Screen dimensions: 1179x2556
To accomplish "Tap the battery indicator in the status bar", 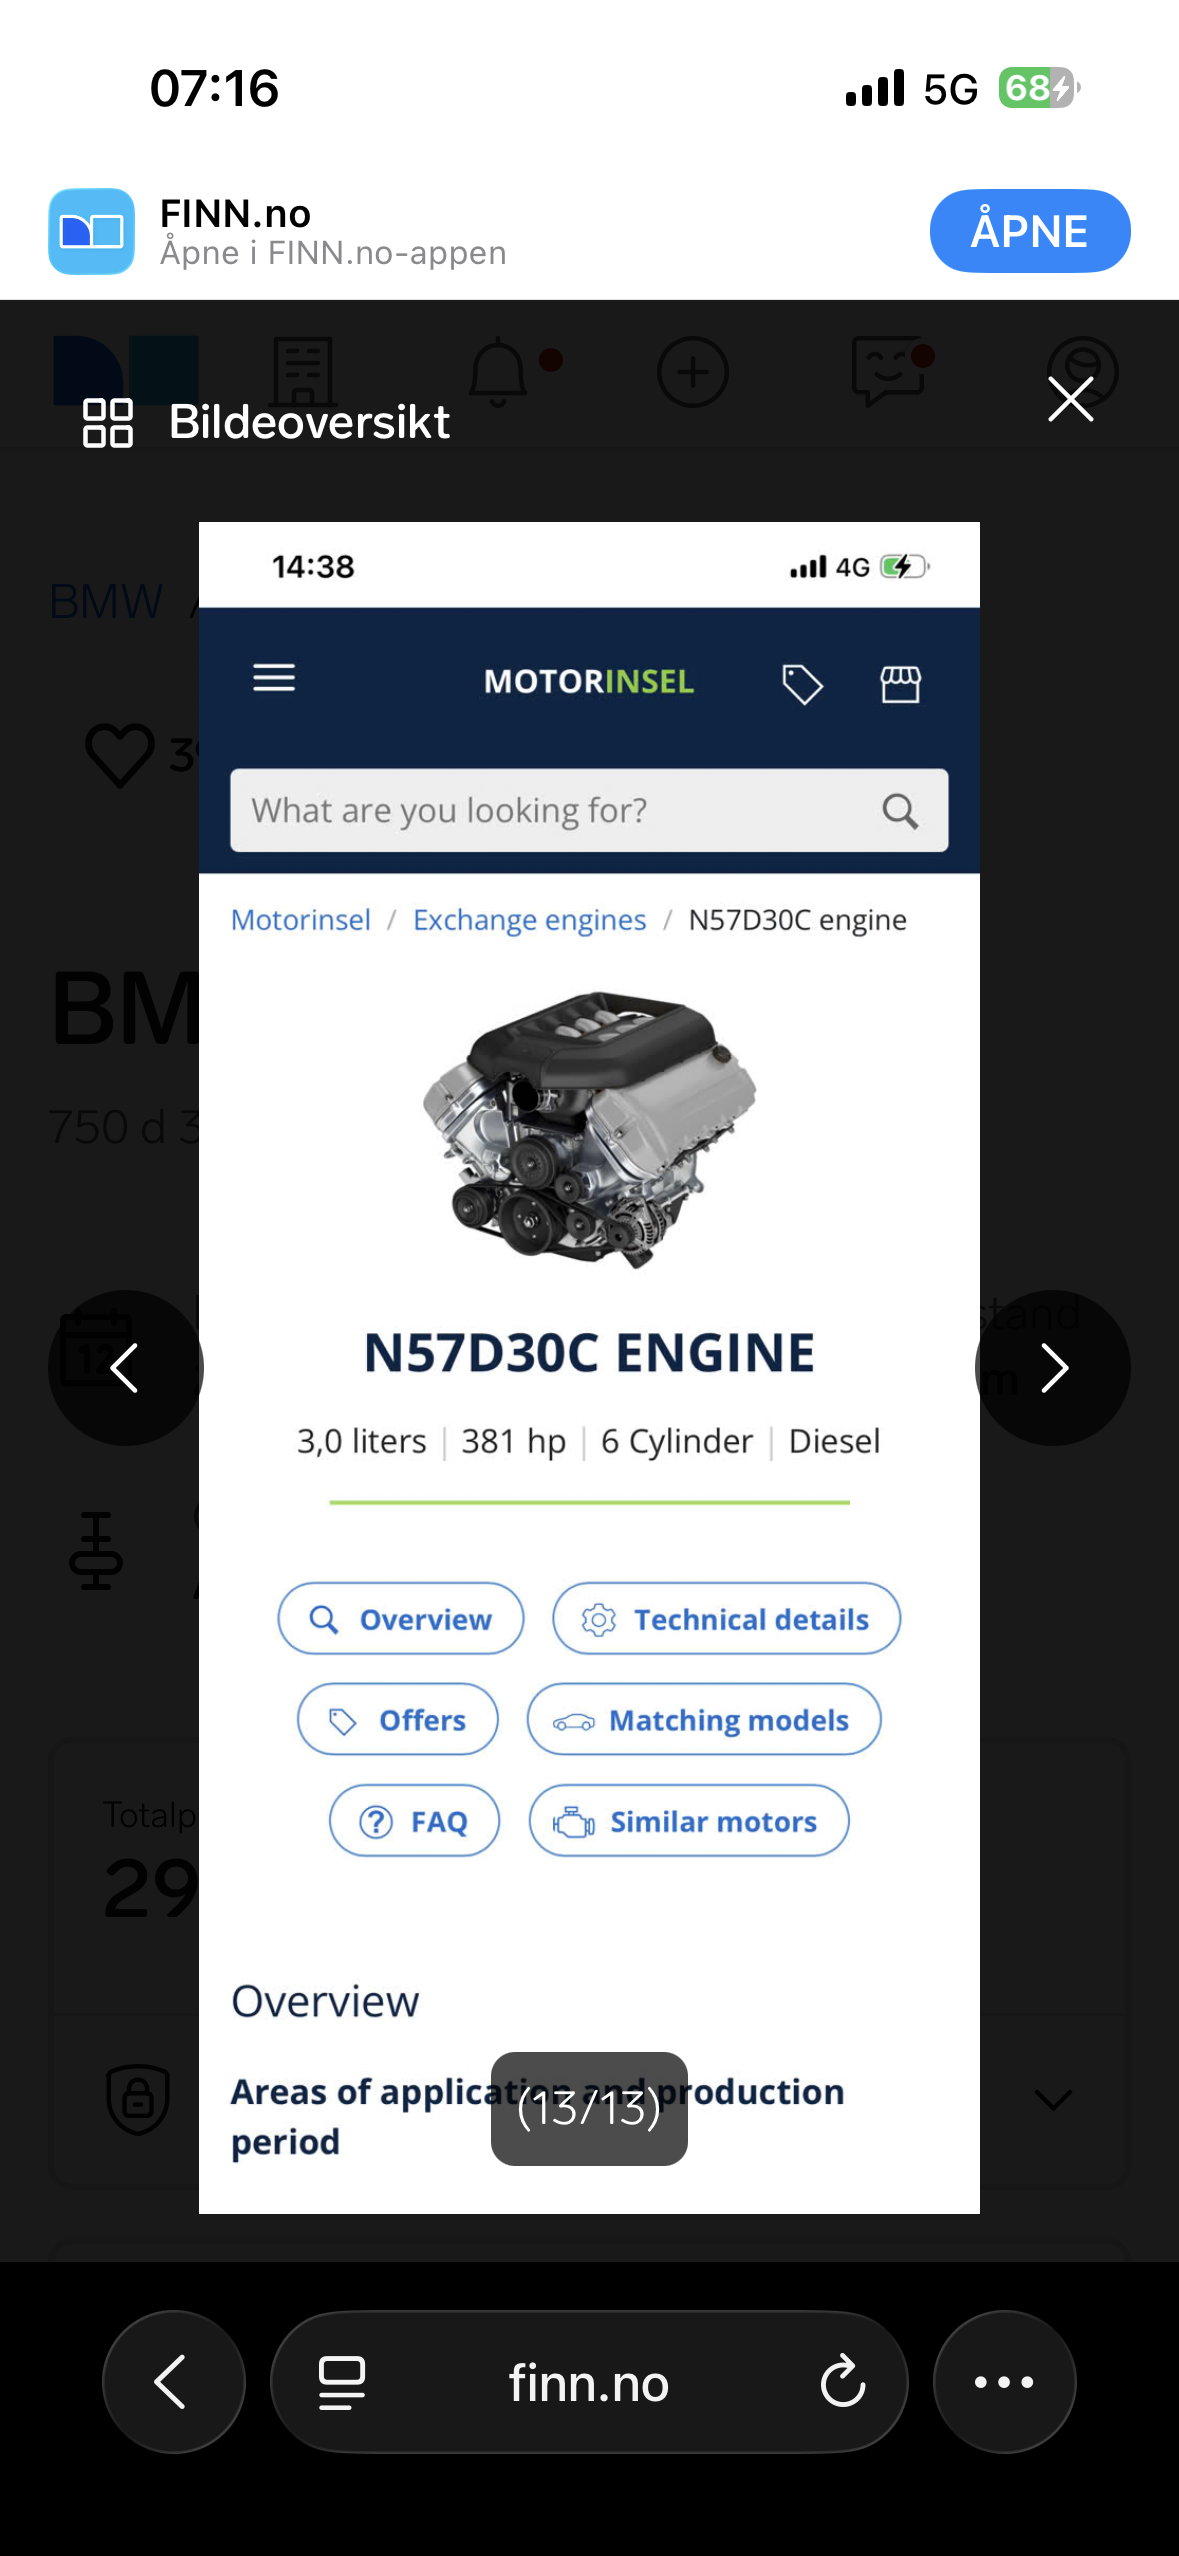I will [x=1039, y=88].
